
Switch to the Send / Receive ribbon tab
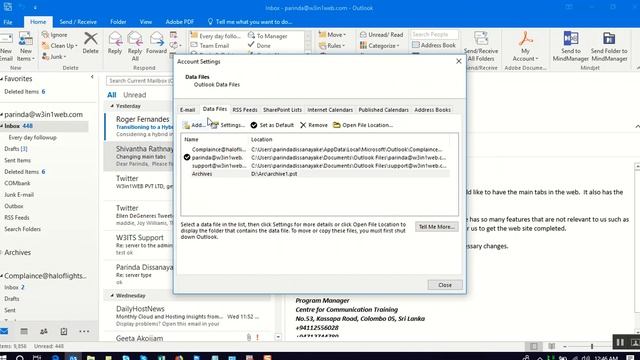point(78,22)
